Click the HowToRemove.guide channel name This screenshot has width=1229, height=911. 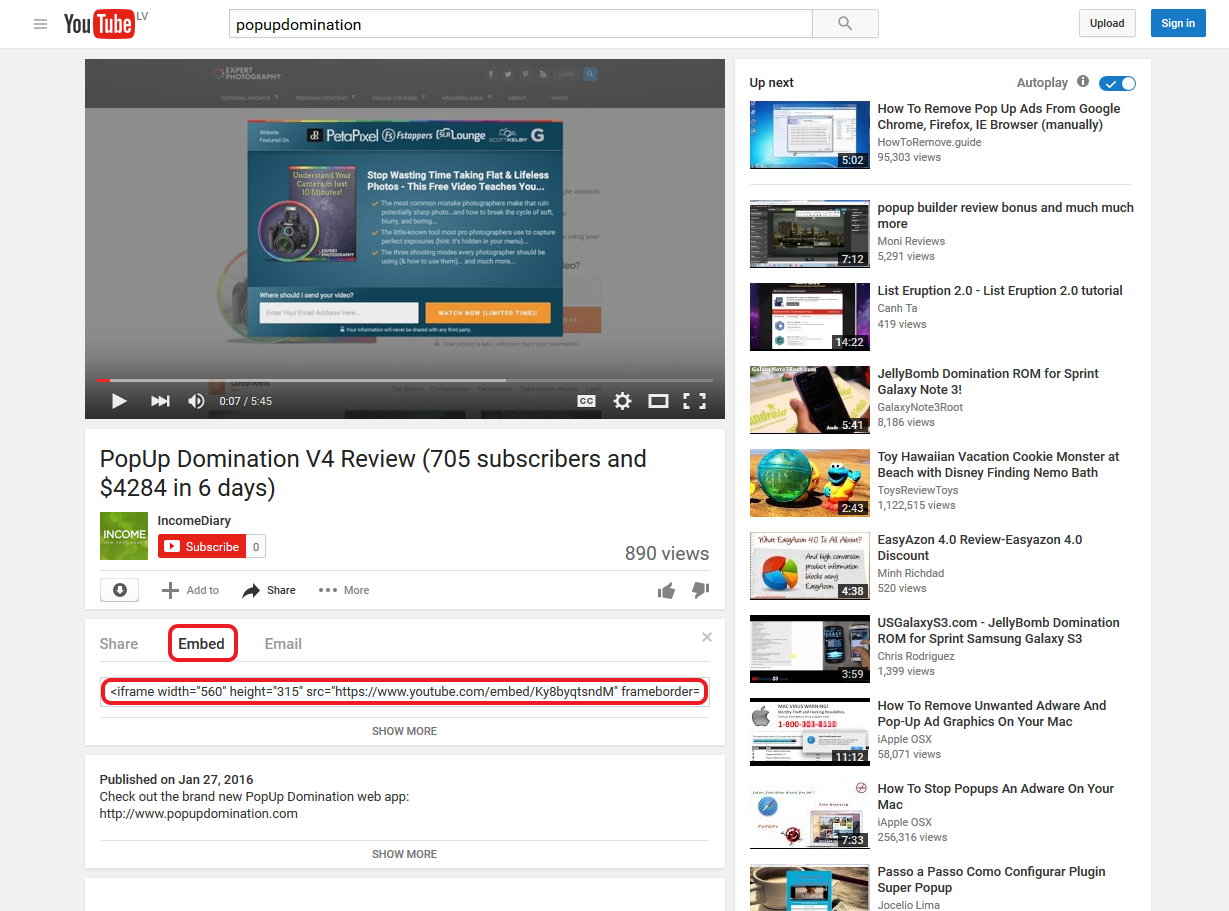pyautogui.click(x=929, y=142)
